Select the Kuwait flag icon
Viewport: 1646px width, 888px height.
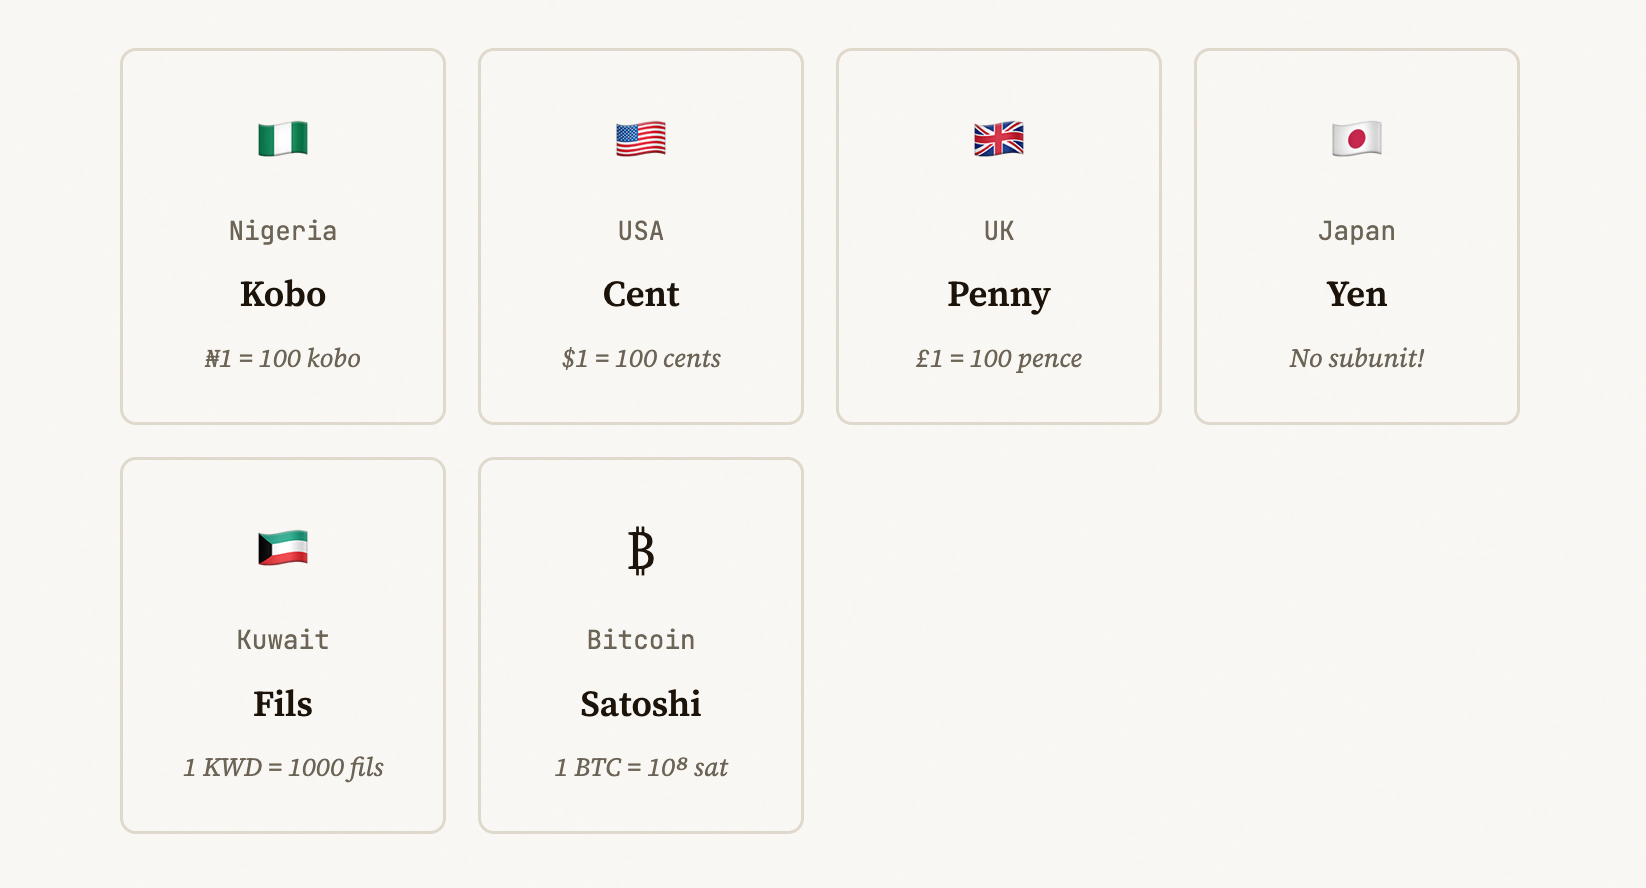coord(283,548)
